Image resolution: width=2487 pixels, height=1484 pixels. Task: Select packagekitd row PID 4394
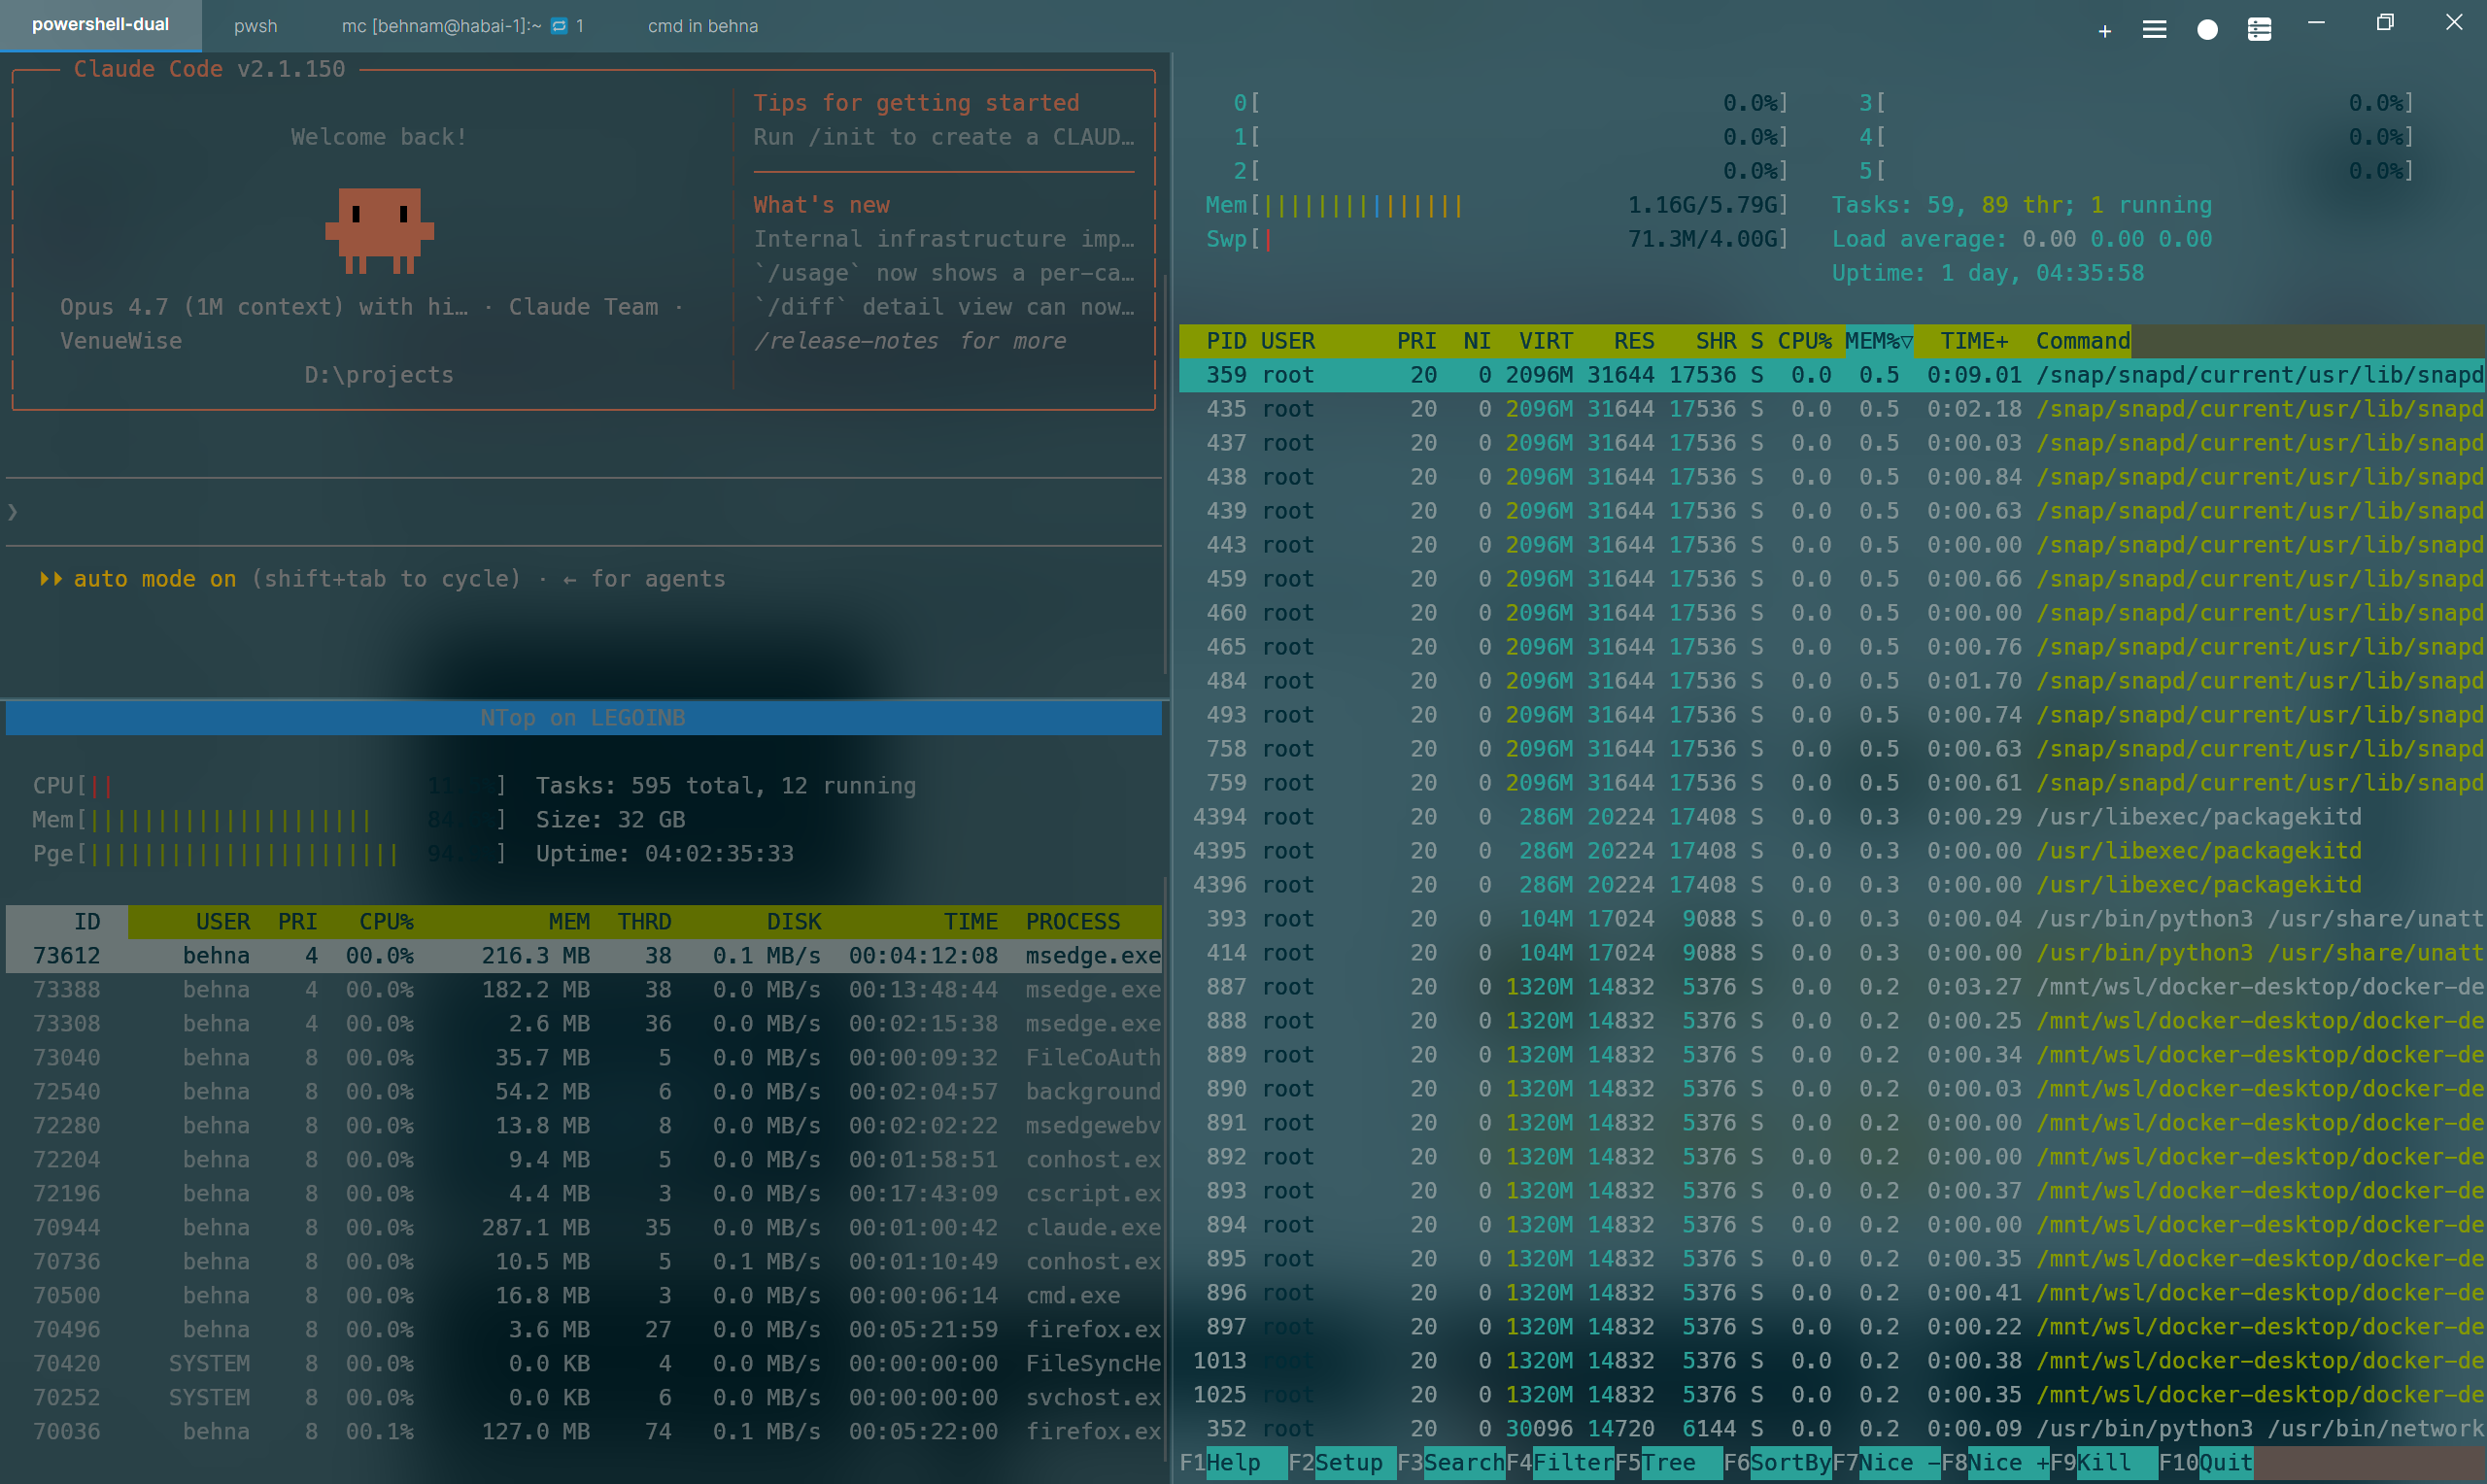(1832, 817)
